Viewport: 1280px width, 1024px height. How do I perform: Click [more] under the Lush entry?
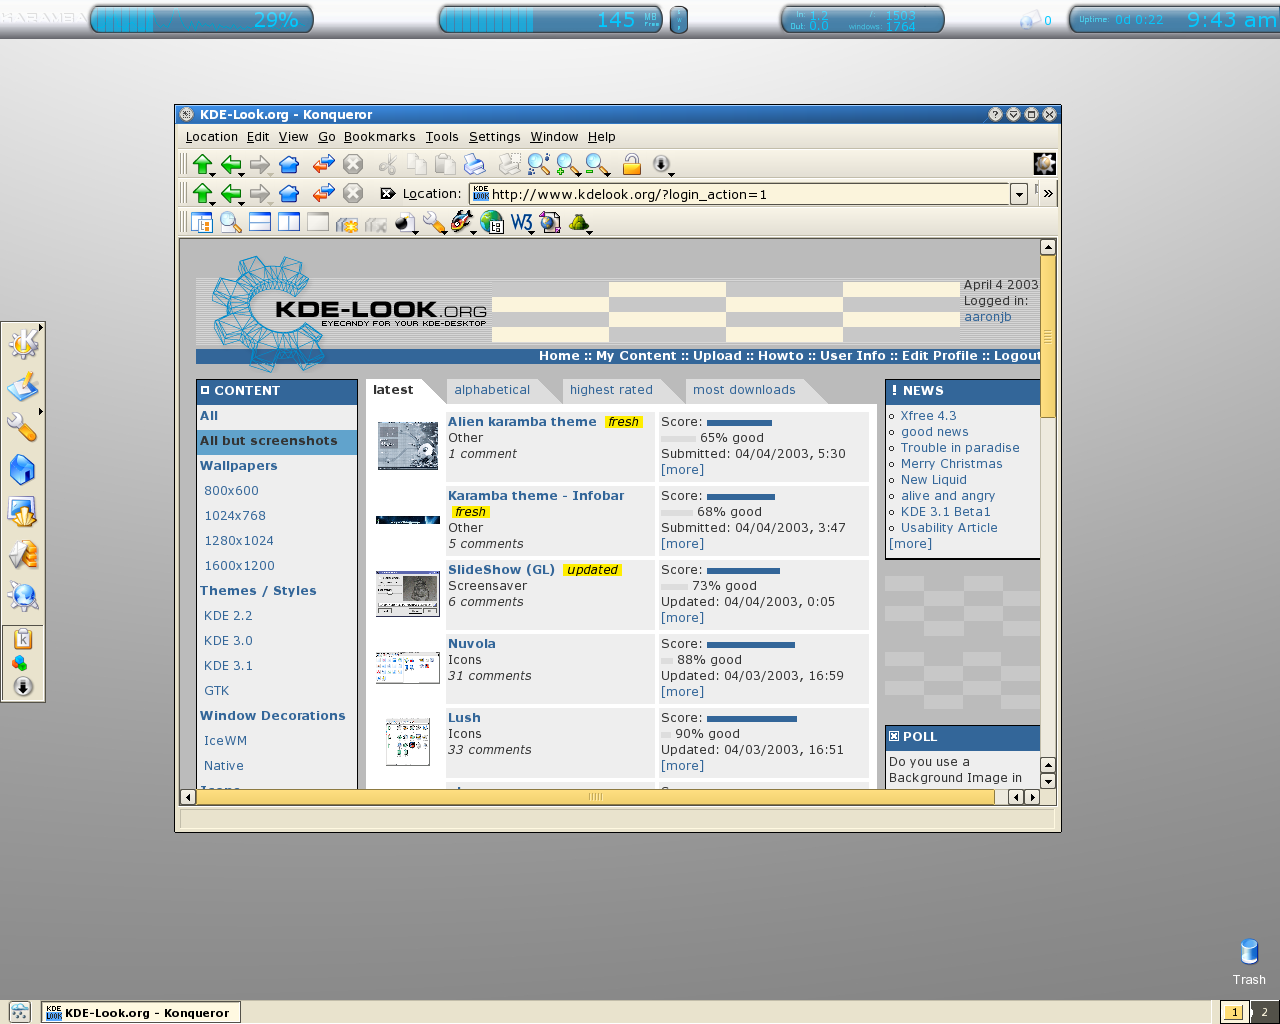click(x=682, y=766)
